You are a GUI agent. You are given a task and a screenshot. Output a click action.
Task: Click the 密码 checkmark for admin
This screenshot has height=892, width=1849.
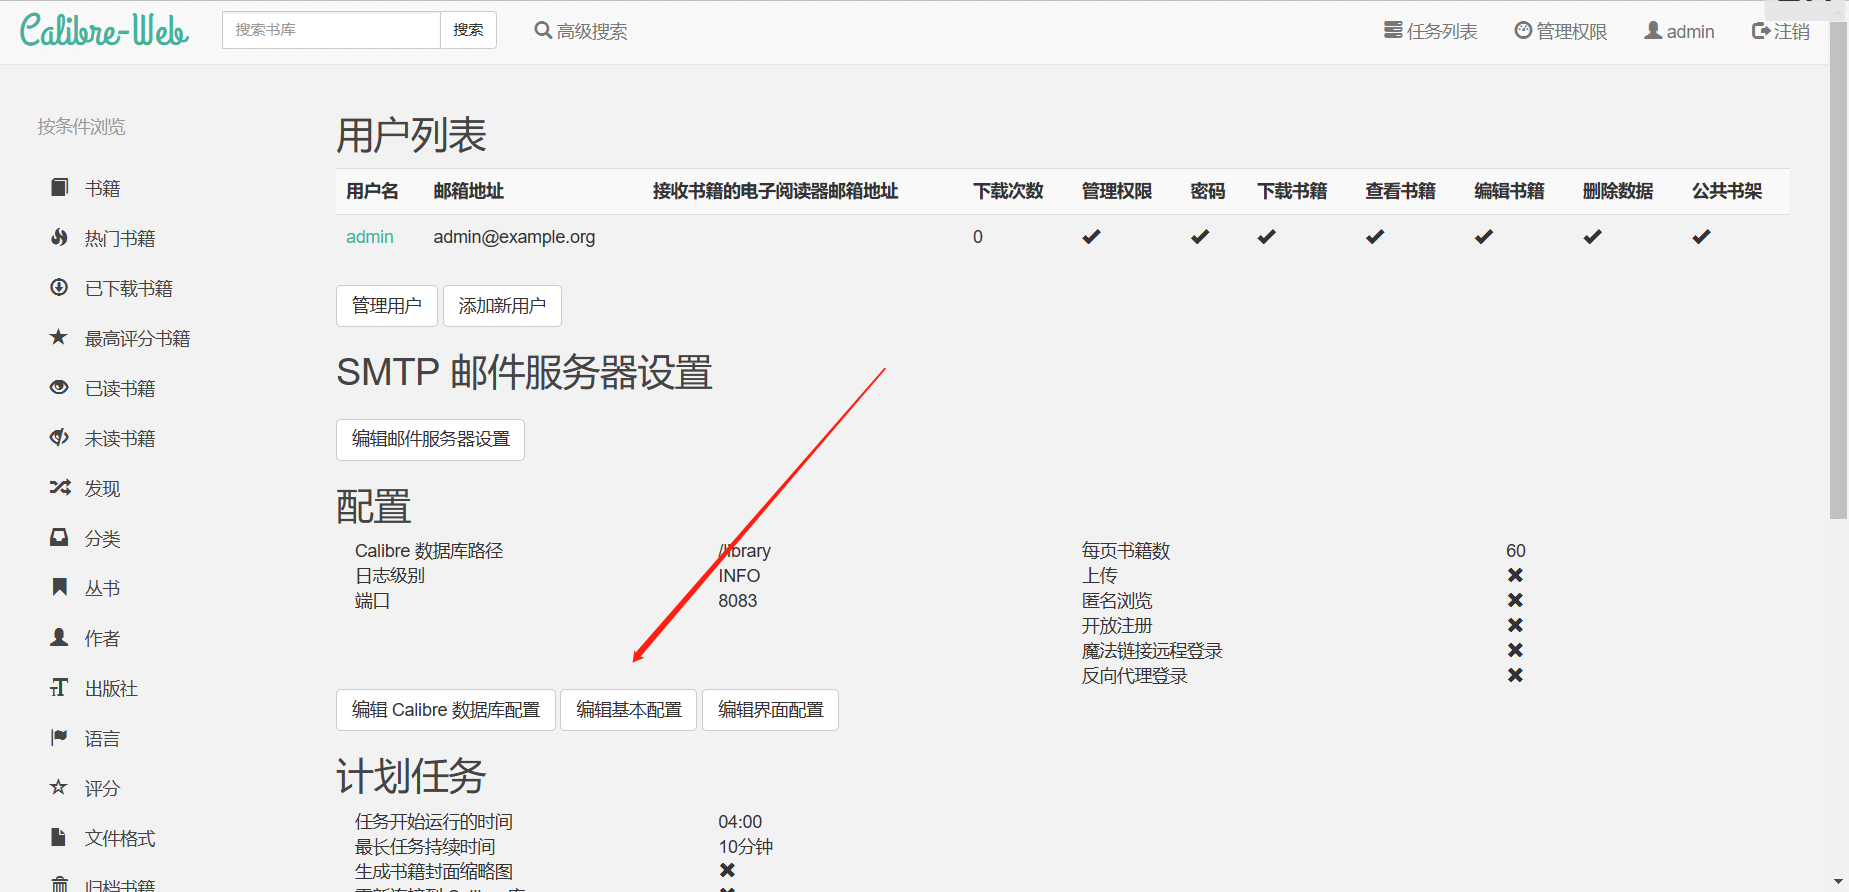(x=1200, y=237)
